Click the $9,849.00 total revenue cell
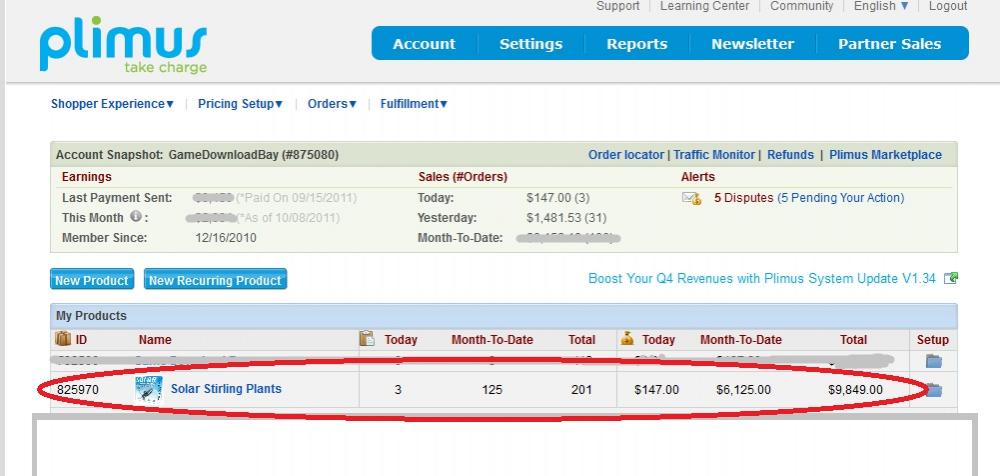 pyautogui.click(x=855, y=390)
